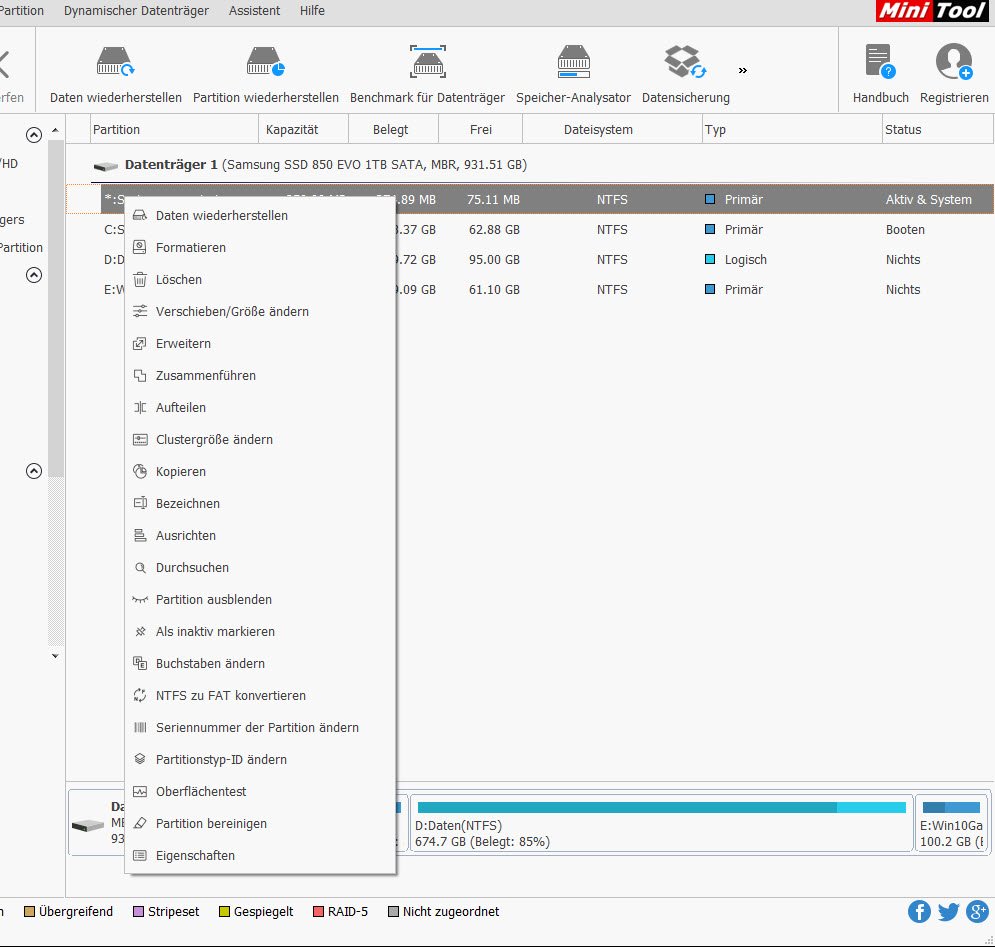Open Eigenschaften for the partition

point(194,855)
